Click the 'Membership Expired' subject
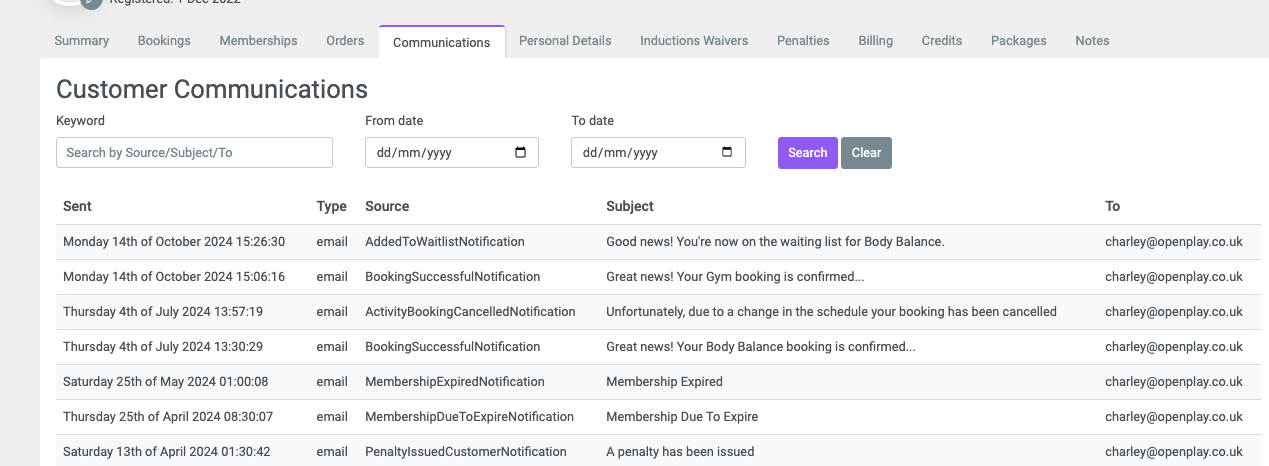The height and width of the screenshot is (466, 1269). tap(664, 382)
